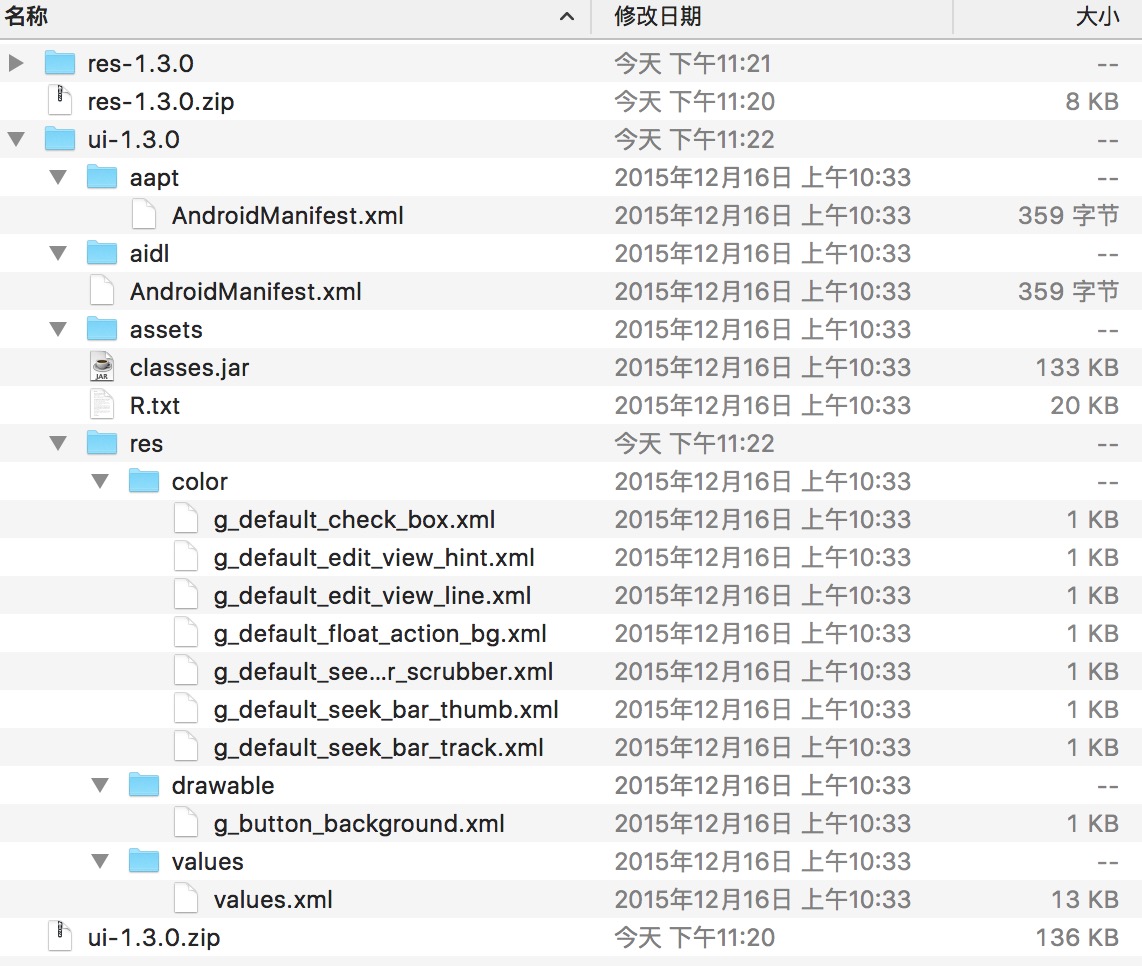
Task: Toggle the sort direction arrow in 名称 column
Action: click(567, 16)
